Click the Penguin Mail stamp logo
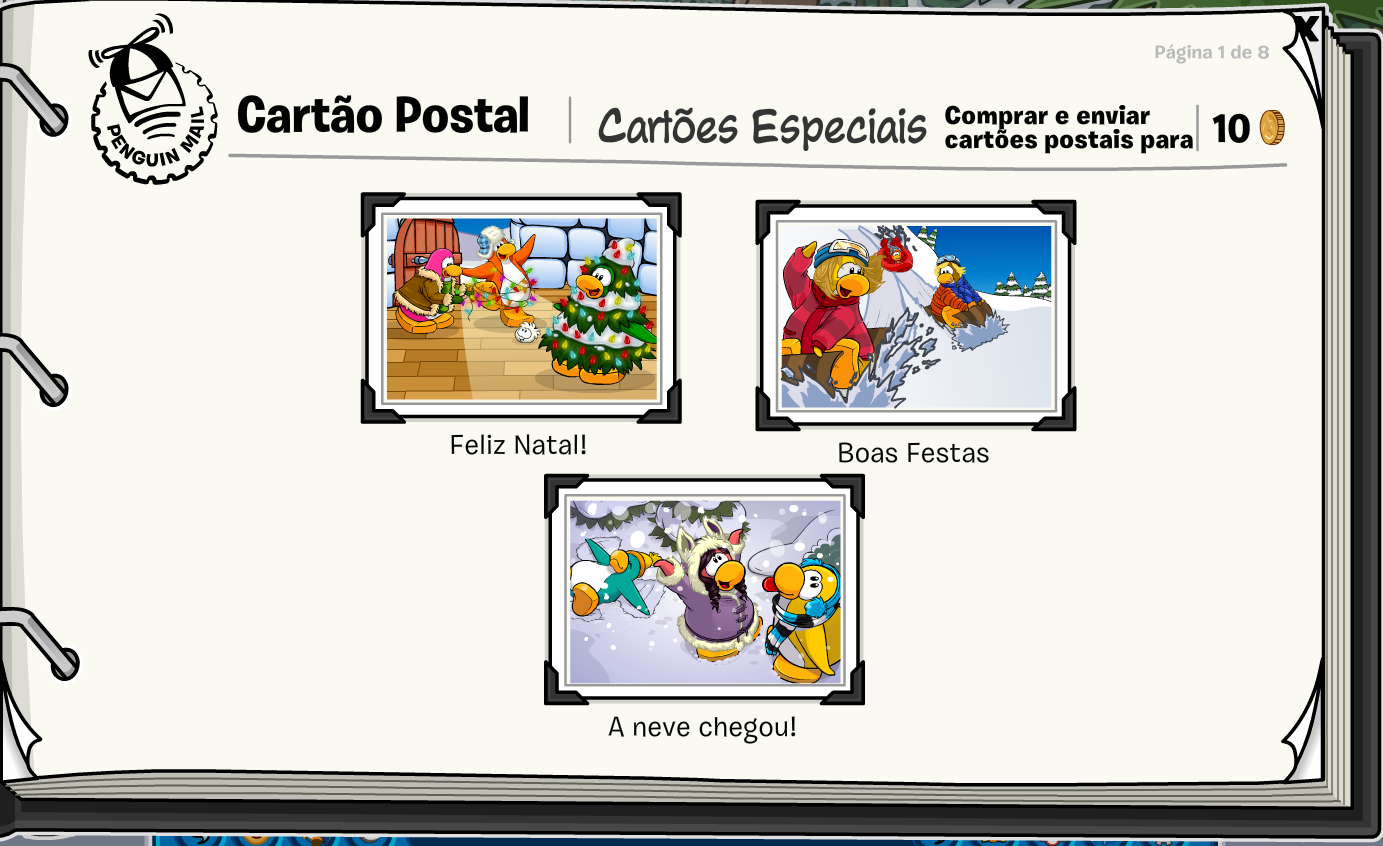This screenshot has width=1383, height=846. tap(154, 101)
